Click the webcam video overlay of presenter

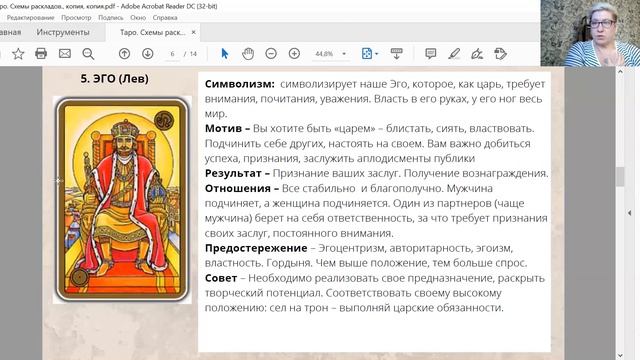tap(590, 33)
